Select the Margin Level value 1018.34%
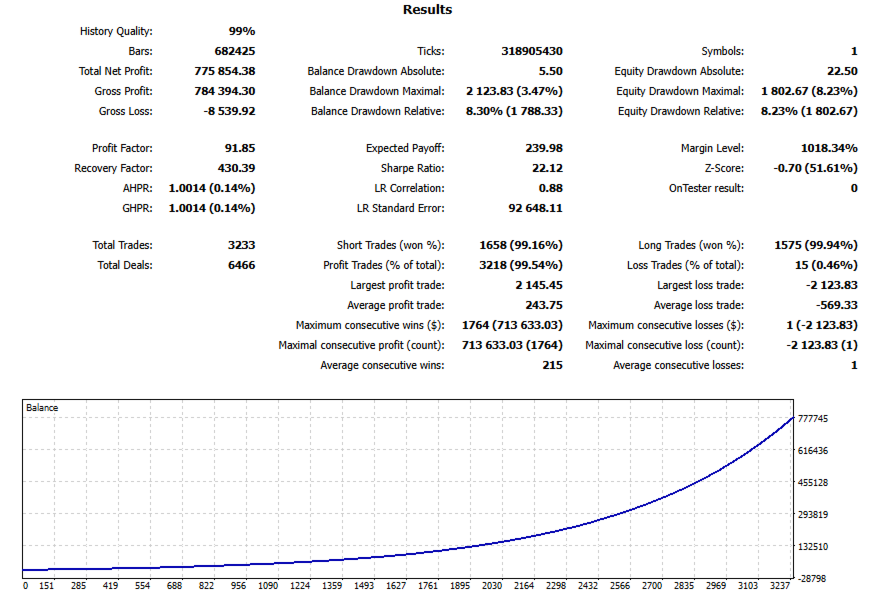 point(829,148)
